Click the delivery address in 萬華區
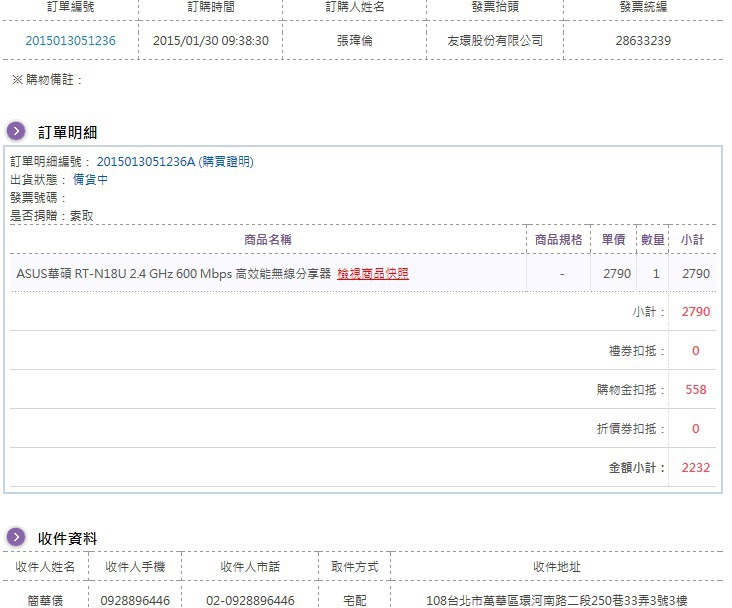 [x=557, y=600]
